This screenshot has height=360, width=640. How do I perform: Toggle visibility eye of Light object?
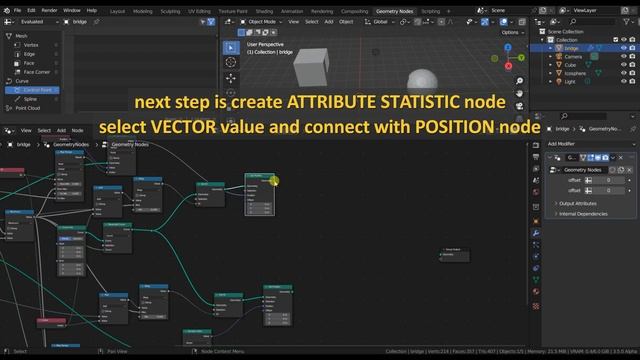[x=624, y=81]
